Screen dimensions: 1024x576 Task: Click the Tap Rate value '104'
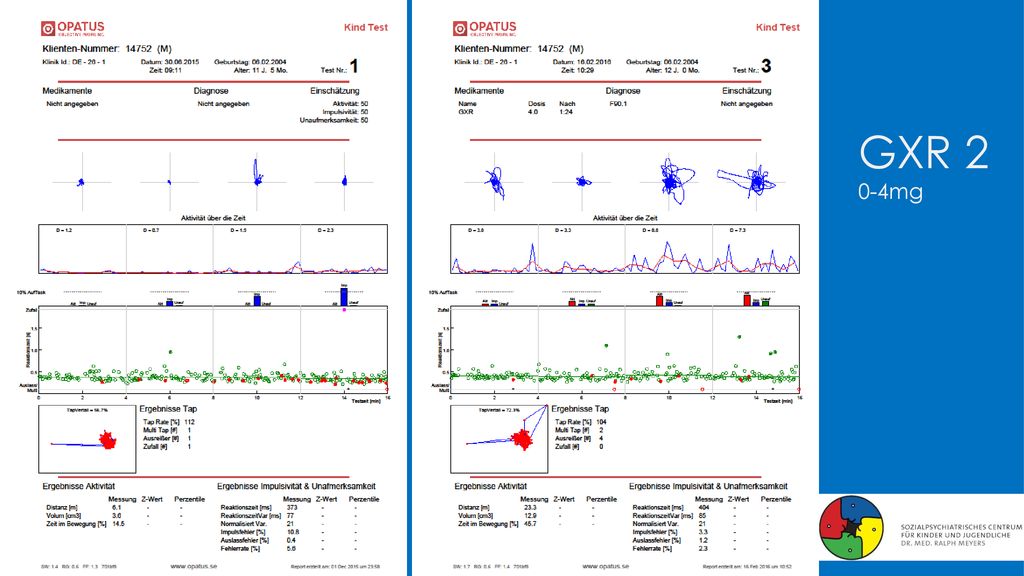pos(601,422)
